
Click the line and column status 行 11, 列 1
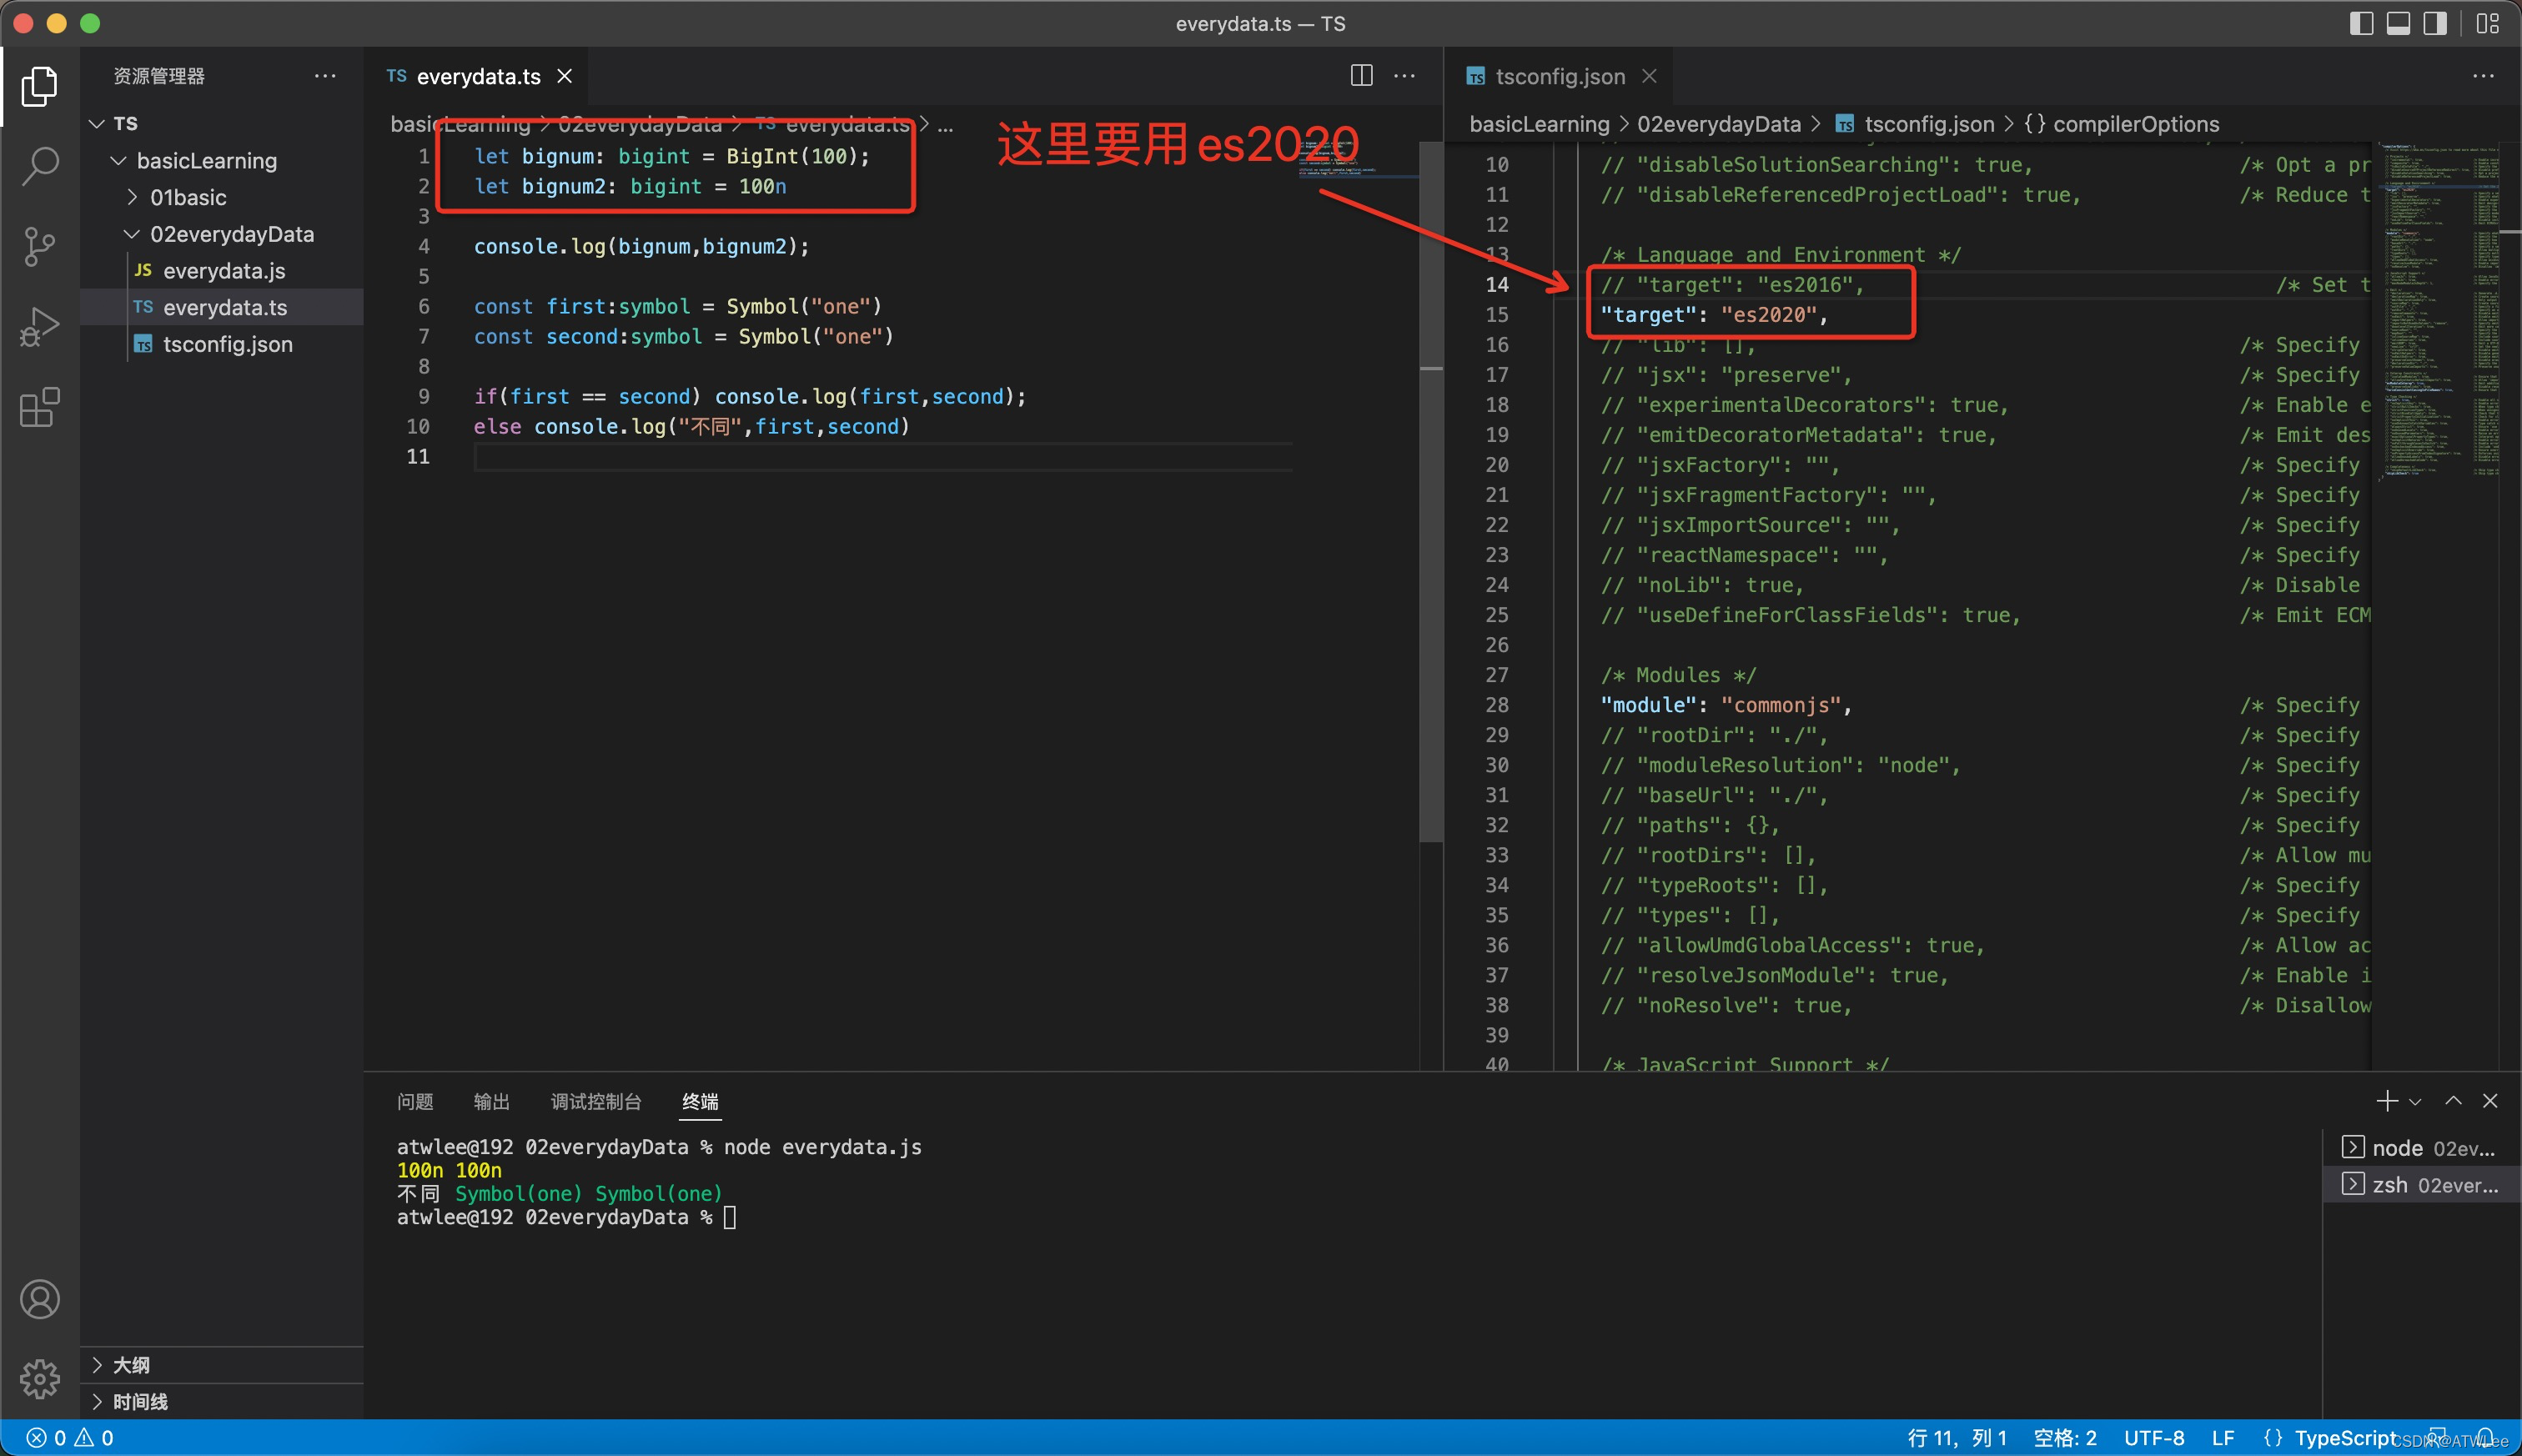[x=1957, y=1438]
